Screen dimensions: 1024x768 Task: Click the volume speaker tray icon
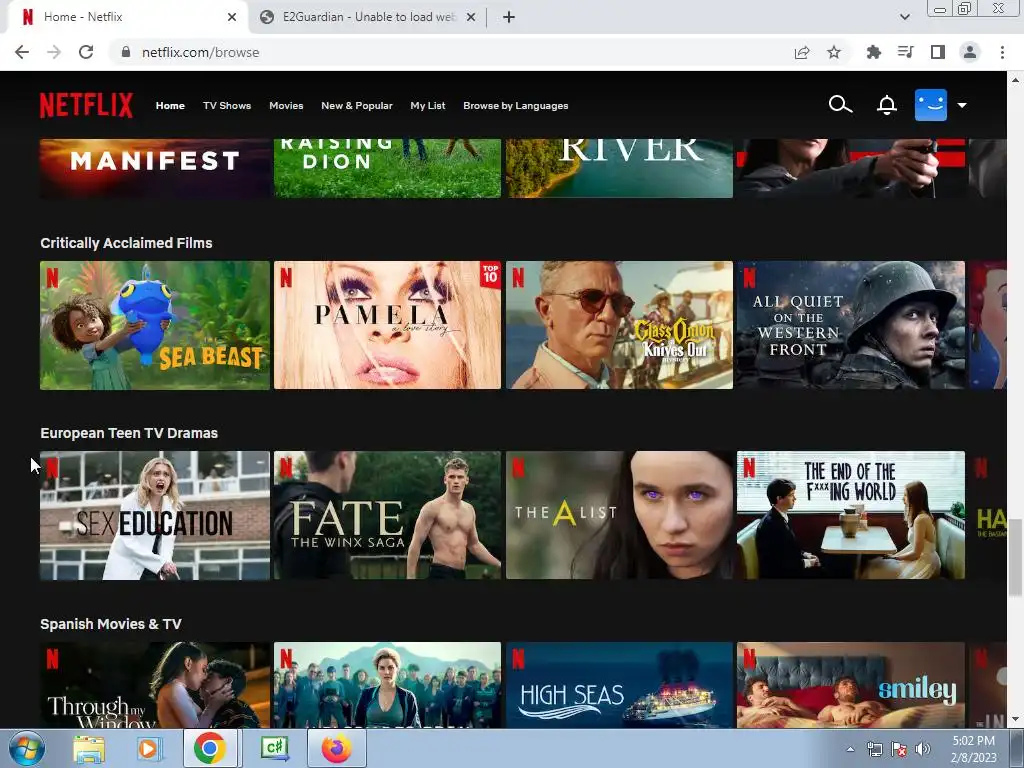pos(923,749)
